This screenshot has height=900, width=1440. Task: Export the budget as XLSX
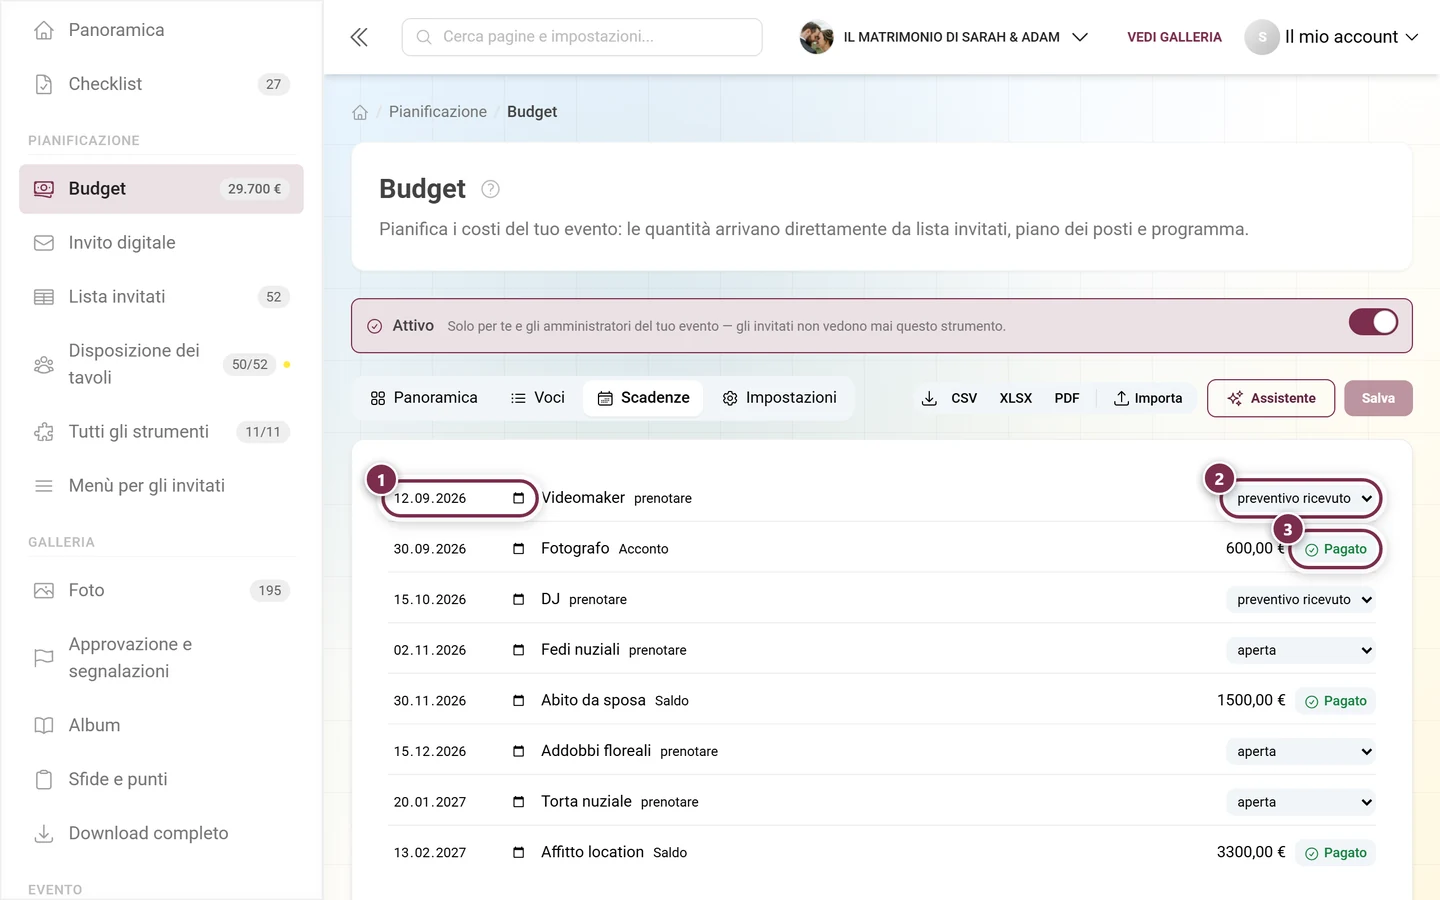click(1015, 398)
